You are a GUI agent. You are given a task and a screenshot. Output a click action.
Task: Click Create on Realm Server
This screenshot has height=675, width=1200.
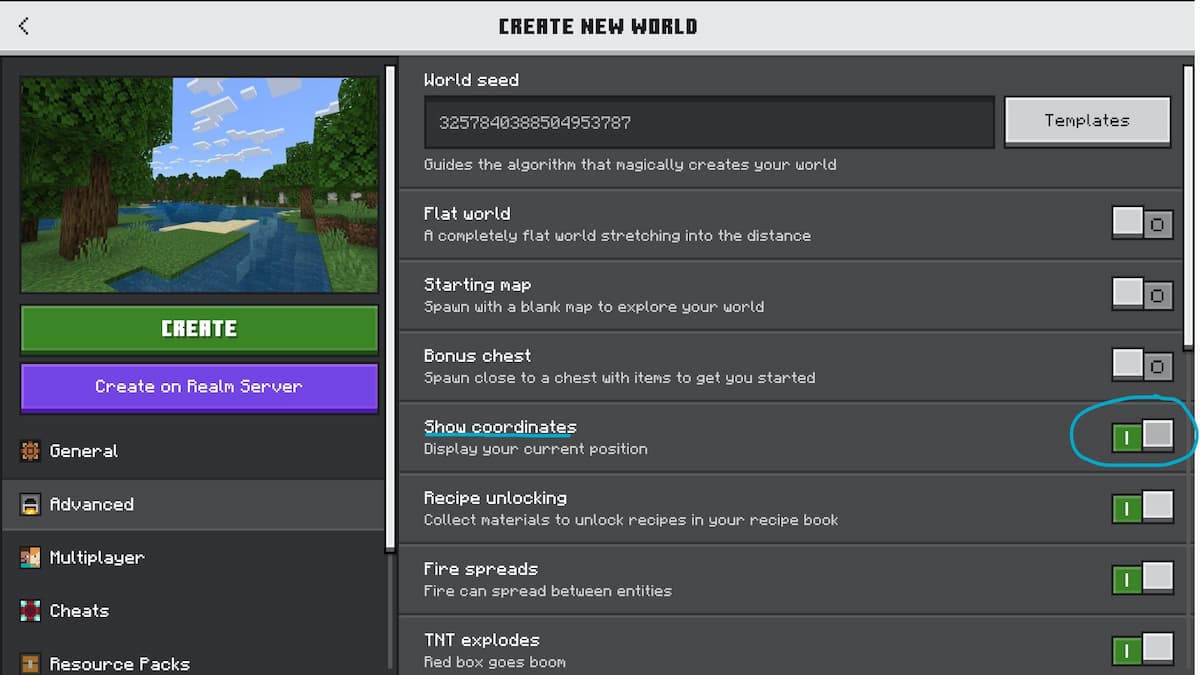click(198, 388)
